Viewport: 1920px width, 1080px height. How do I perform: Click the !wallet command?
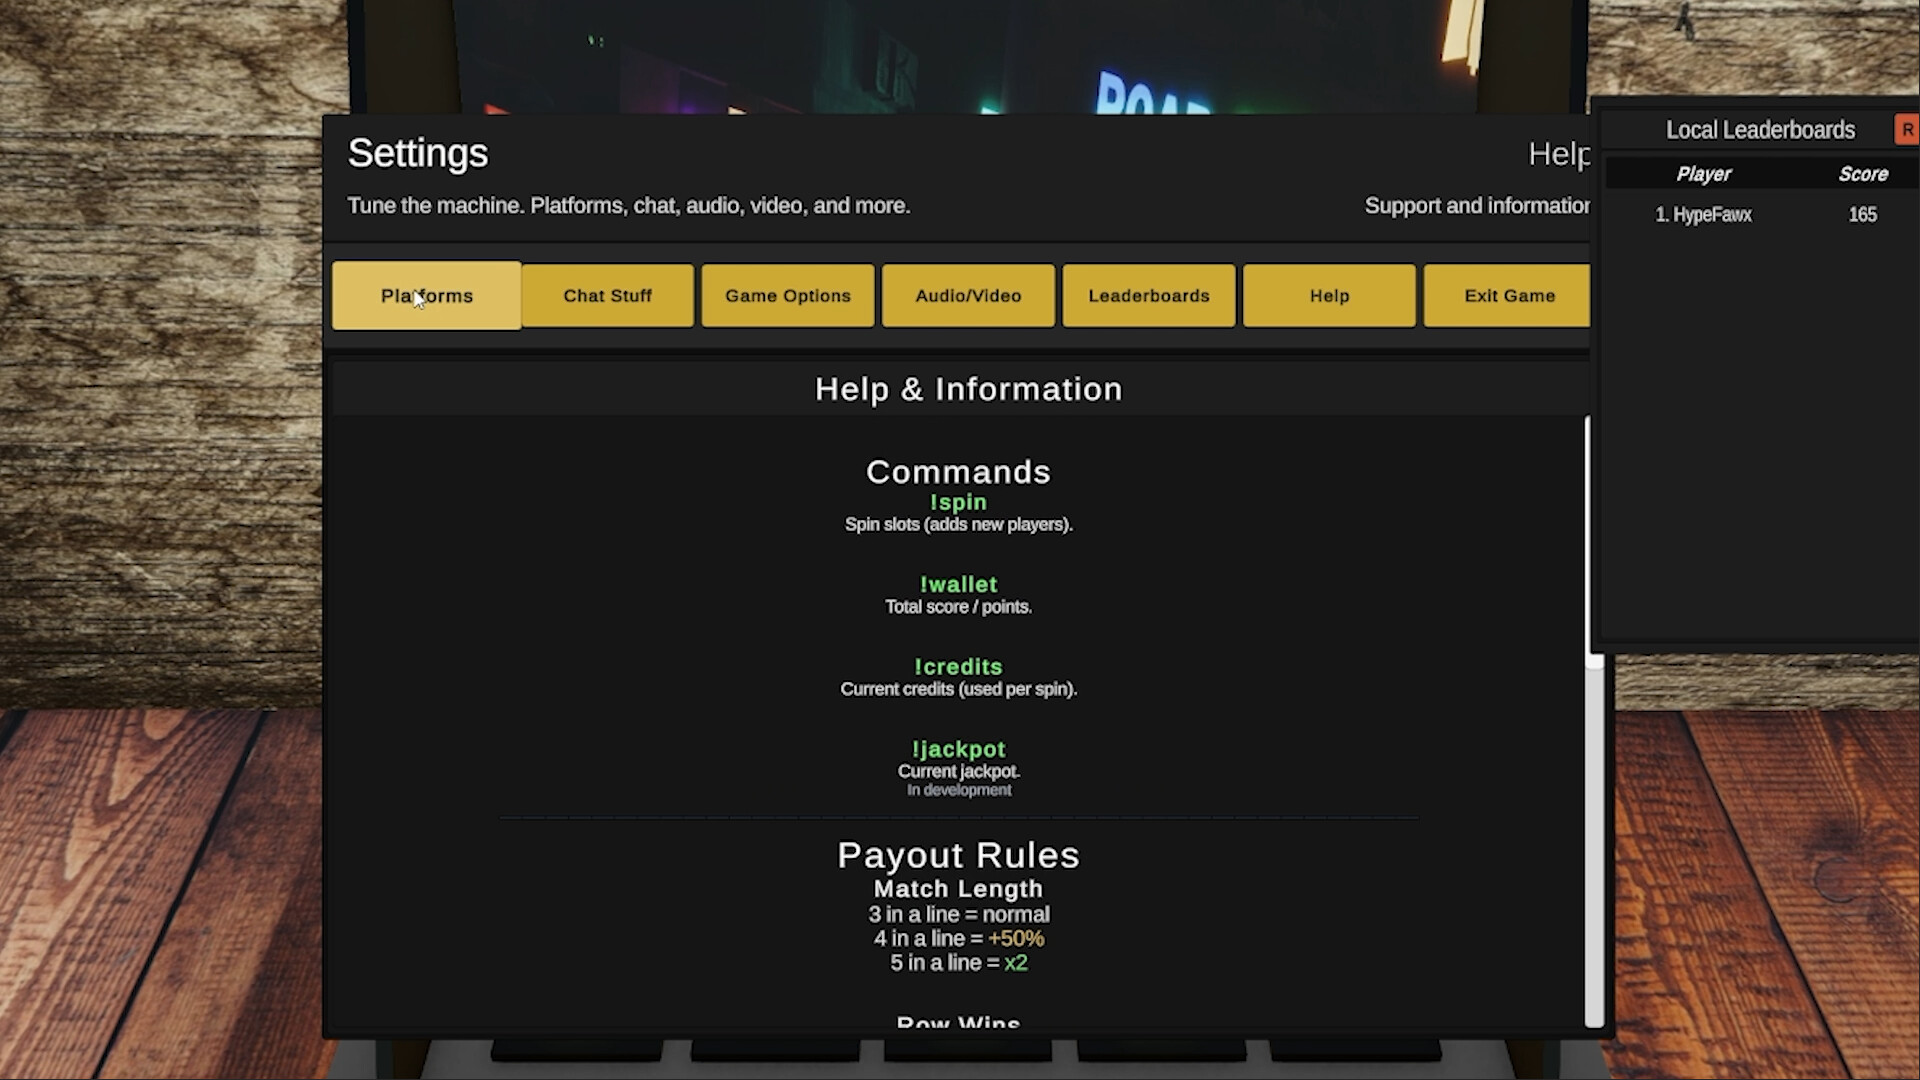pyautogui.click(x=958, y=584)
